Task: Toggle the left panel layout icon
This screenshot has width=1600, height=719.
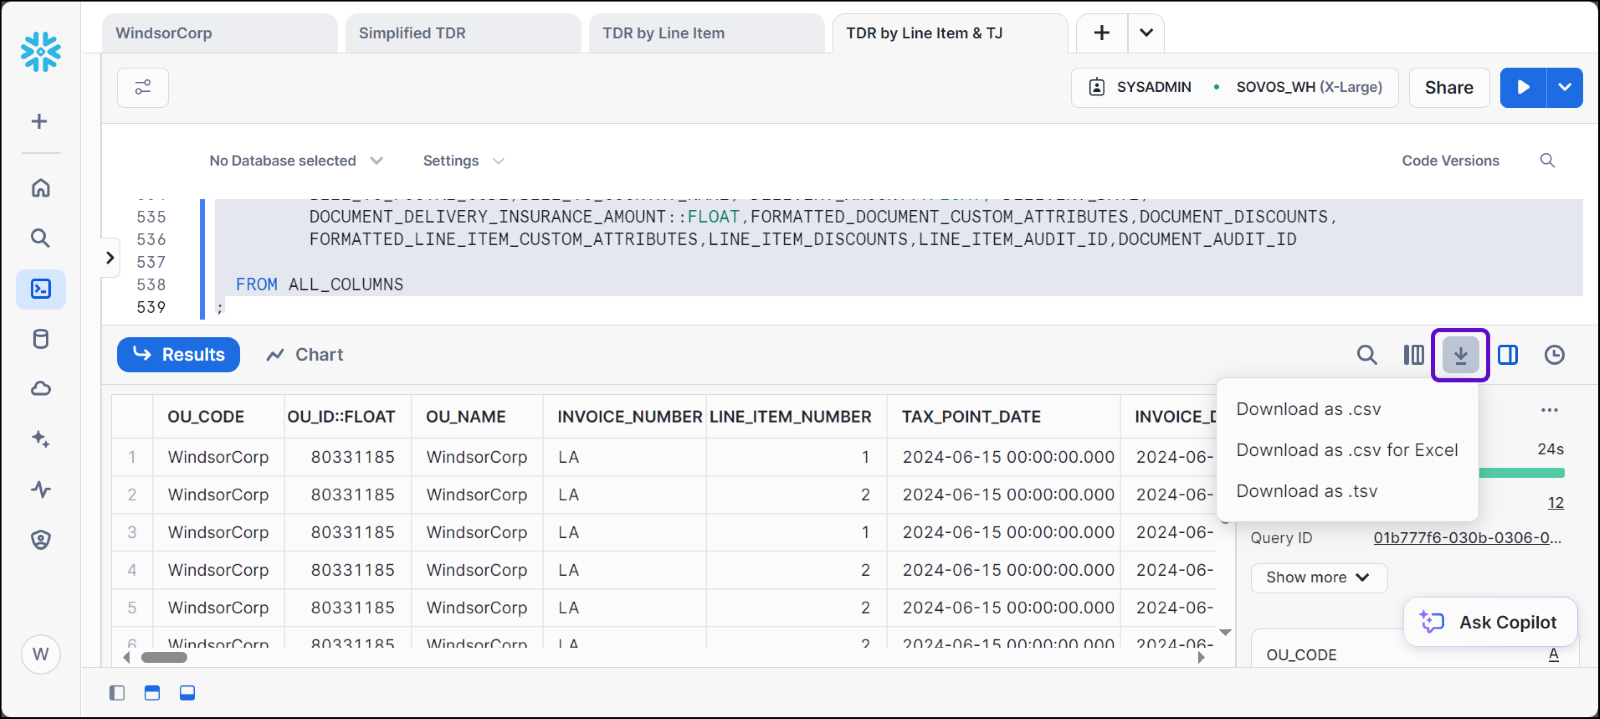Action: click(x=117, y=693)
